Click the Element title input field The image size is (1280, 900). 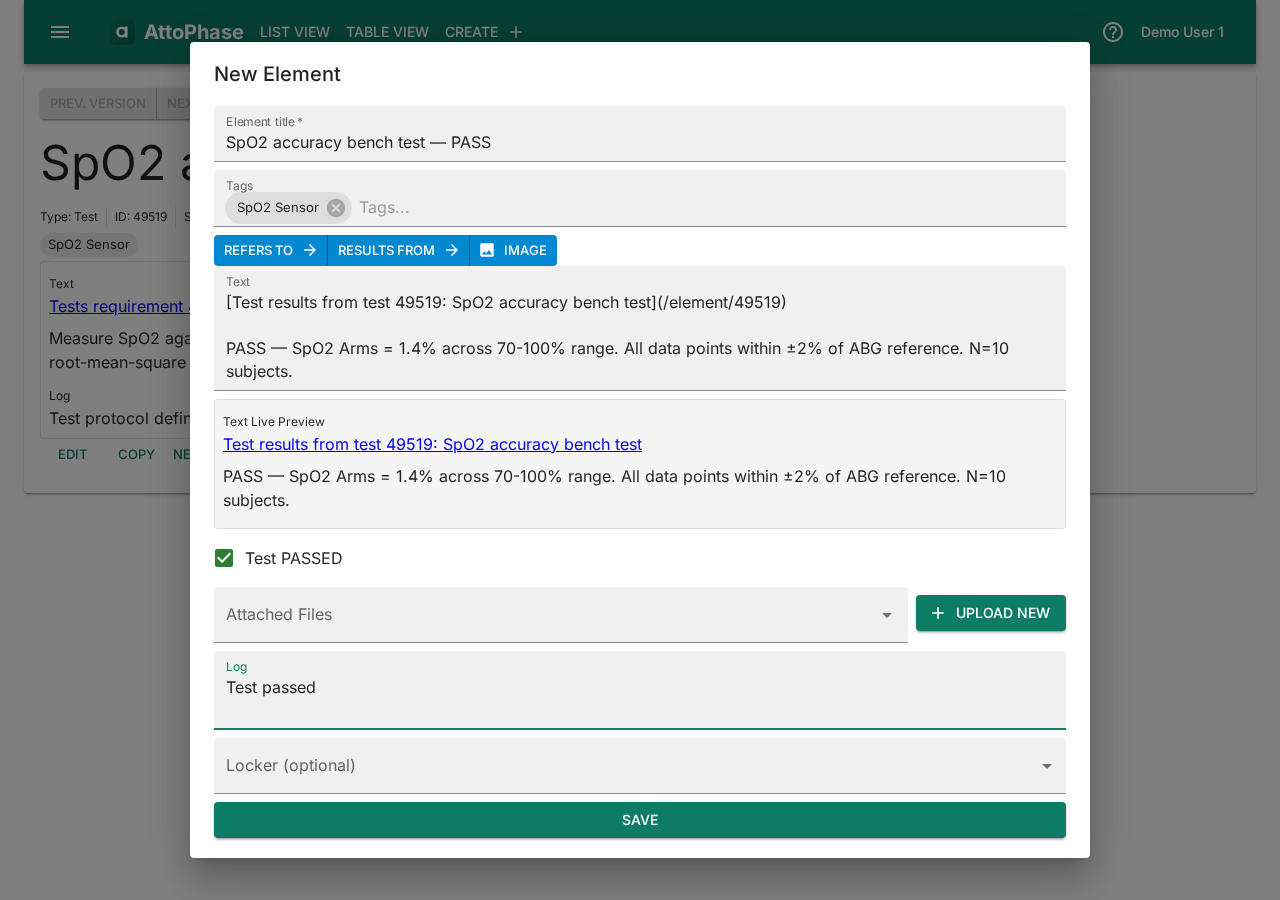(x=639, y=142)
